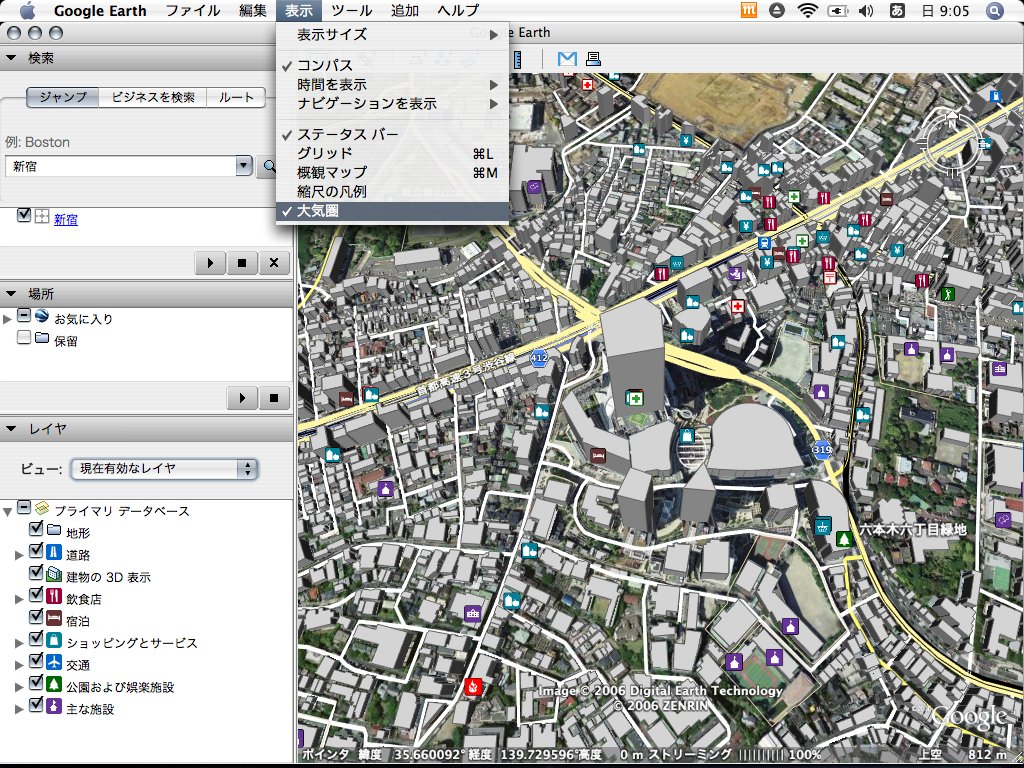Click the print toolbar icon
The image size is (1024, 768).
point(593,59)
